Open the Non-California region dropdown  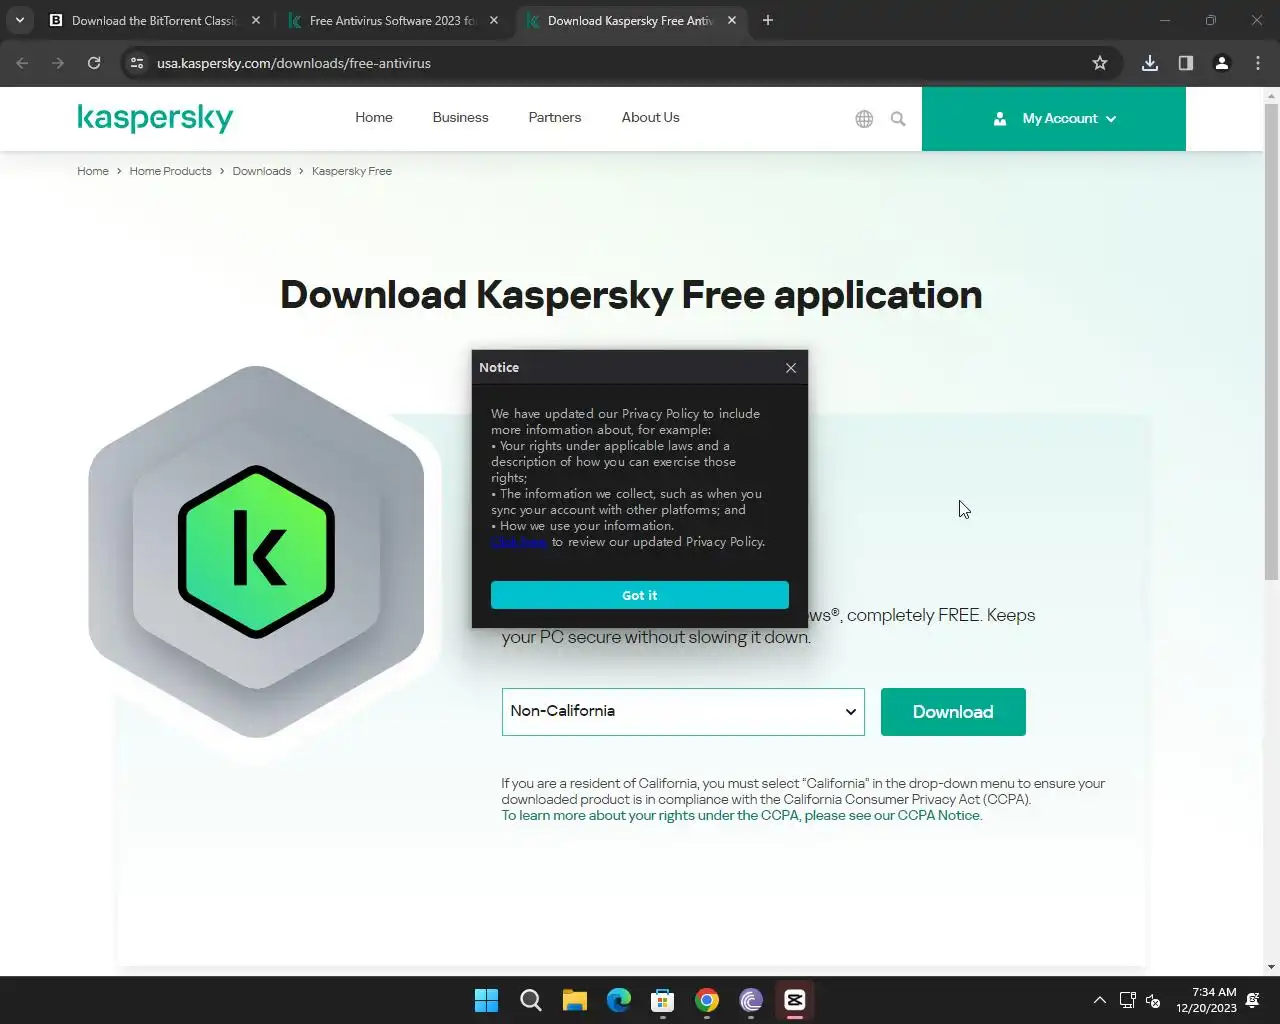click(x=683, y=712)
